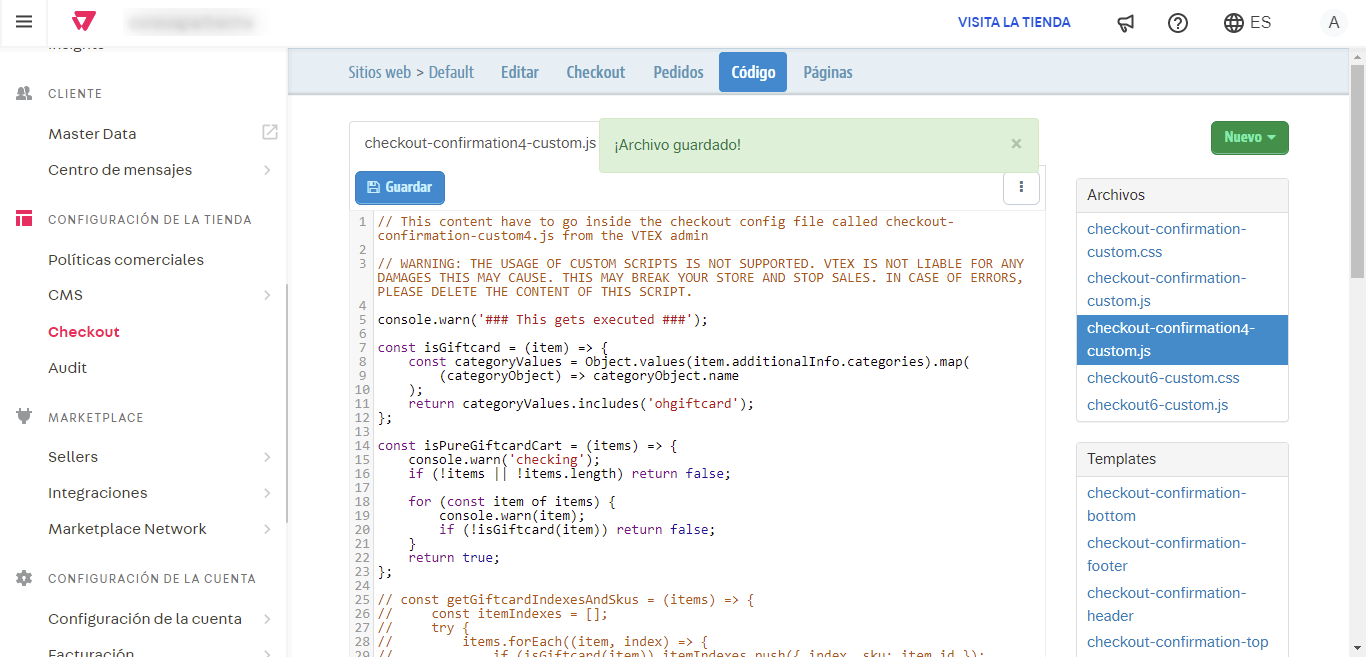Open Master Data external link icon
Screen dimensions: 1366x657
pyautogui.click(x=270, y=132)
